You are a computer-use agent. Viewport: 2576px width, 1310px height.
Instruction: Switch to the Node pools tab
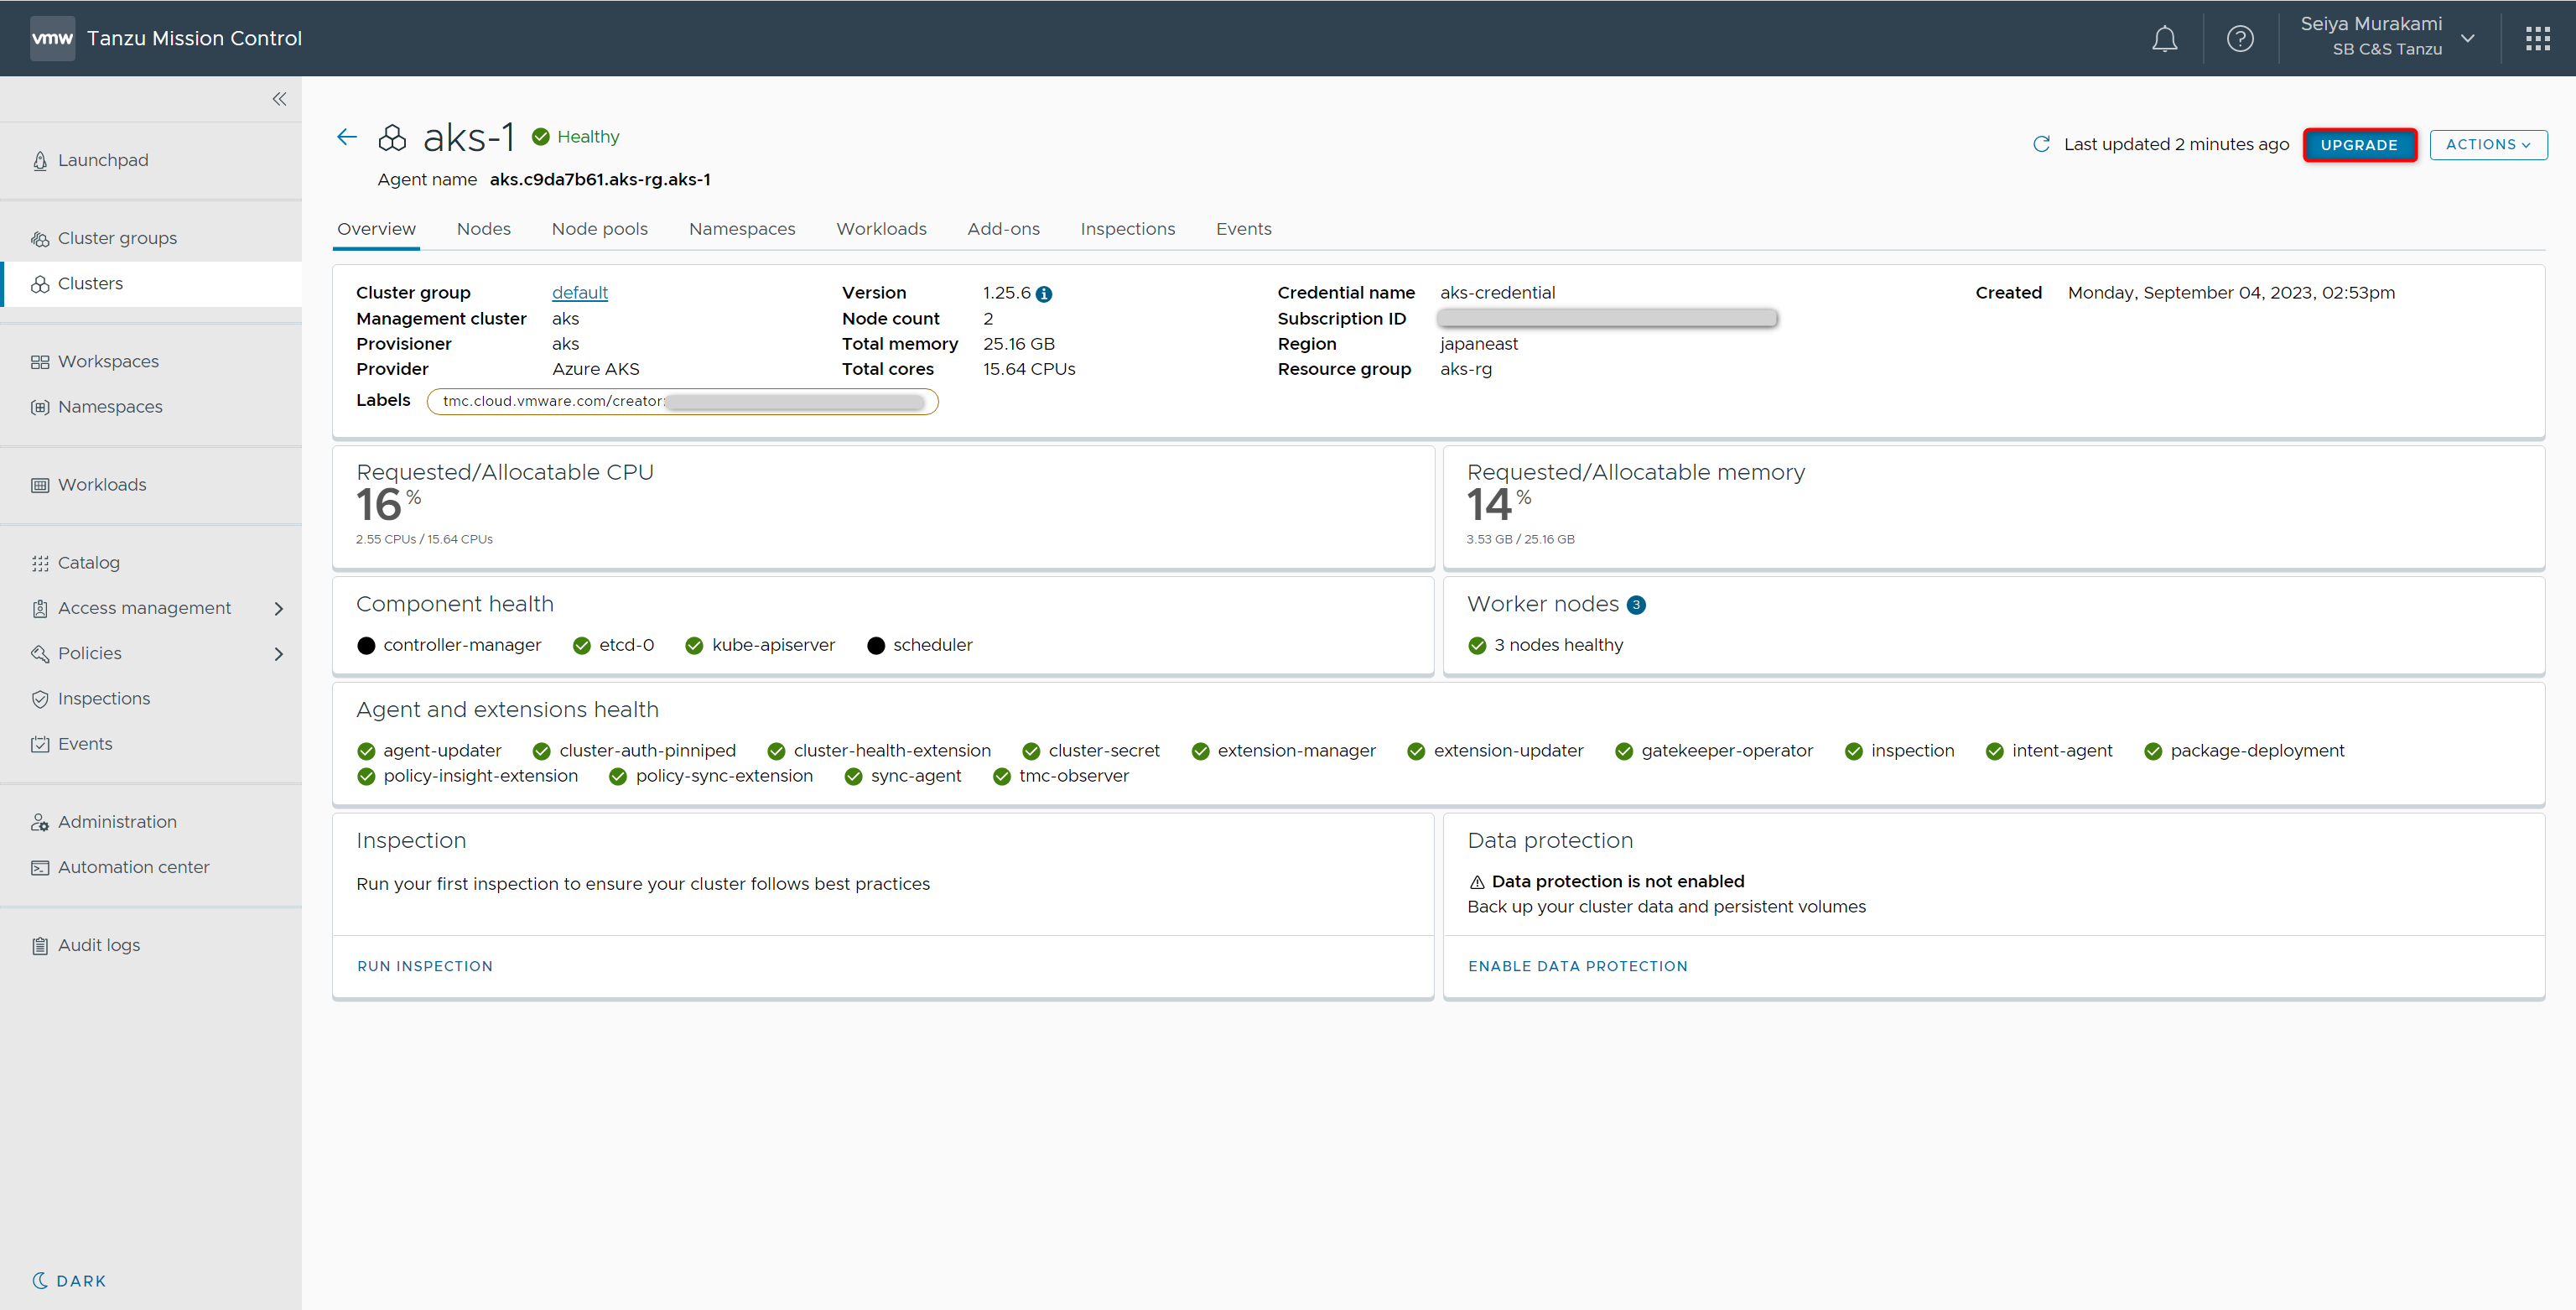tap(599, 229)
